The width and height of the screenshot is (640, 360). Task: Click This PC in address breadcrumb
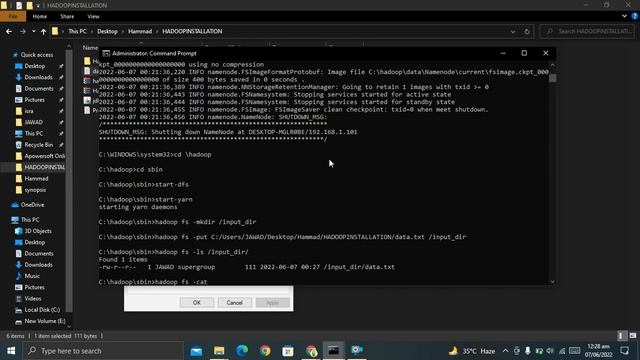77,31
